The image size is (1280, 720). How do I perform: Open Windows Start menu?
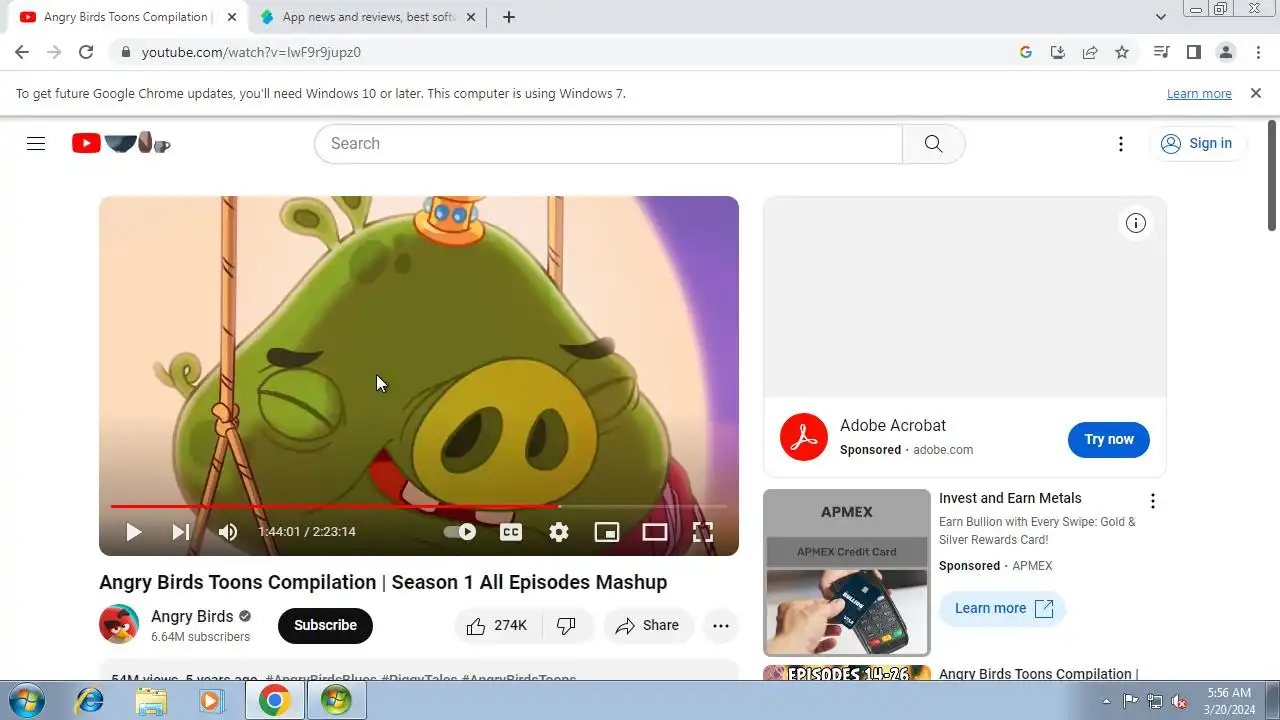(x=26, y=700)
